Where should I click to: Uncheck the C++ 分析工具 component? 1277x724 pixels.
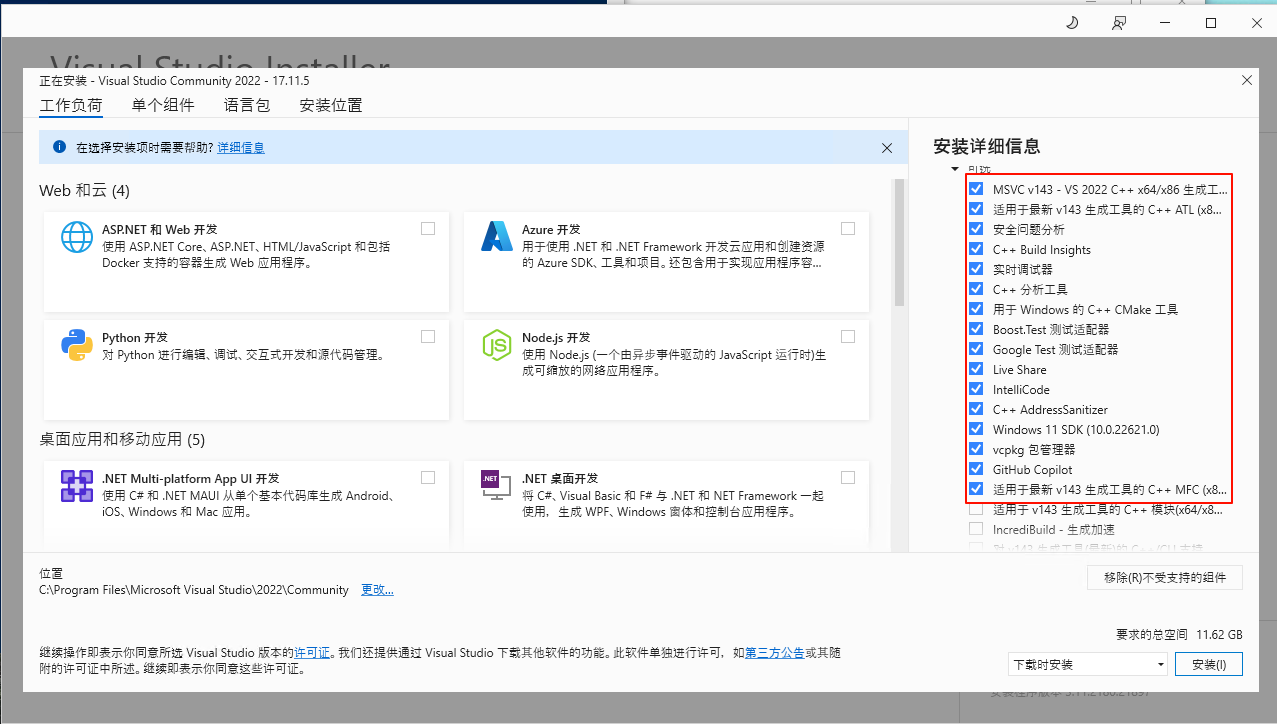tap(976, 289)
